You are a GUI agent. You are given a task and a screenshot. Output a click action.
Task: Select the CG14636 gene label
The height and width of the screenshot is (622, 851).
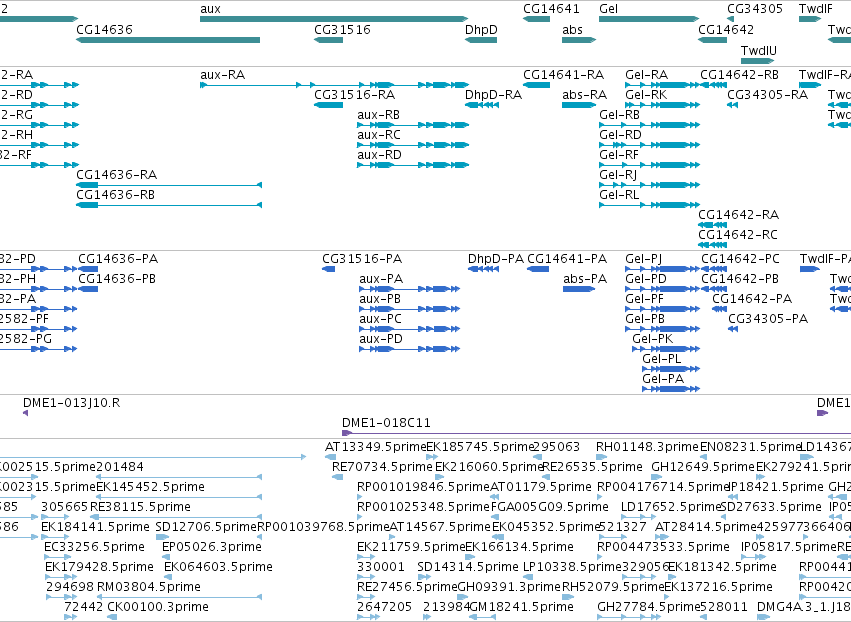(x=104, y=29)
